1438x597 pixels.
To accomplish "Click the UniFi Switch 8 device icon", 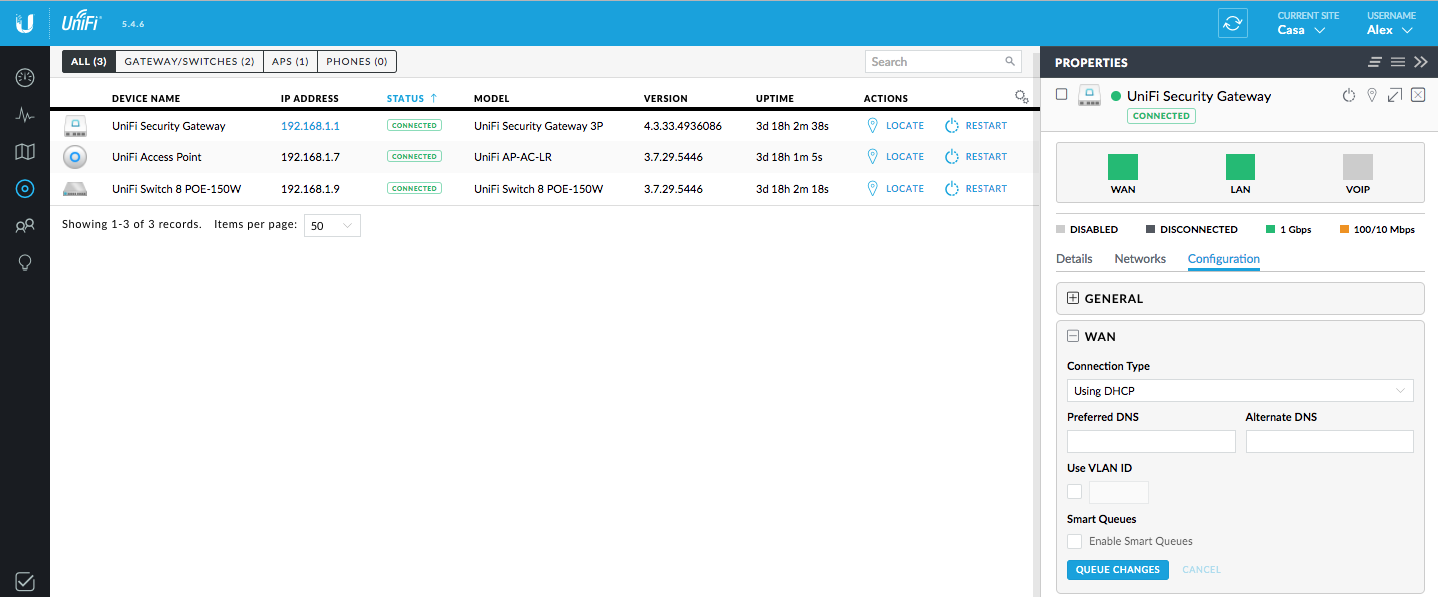I will click(x=75, y=188).
